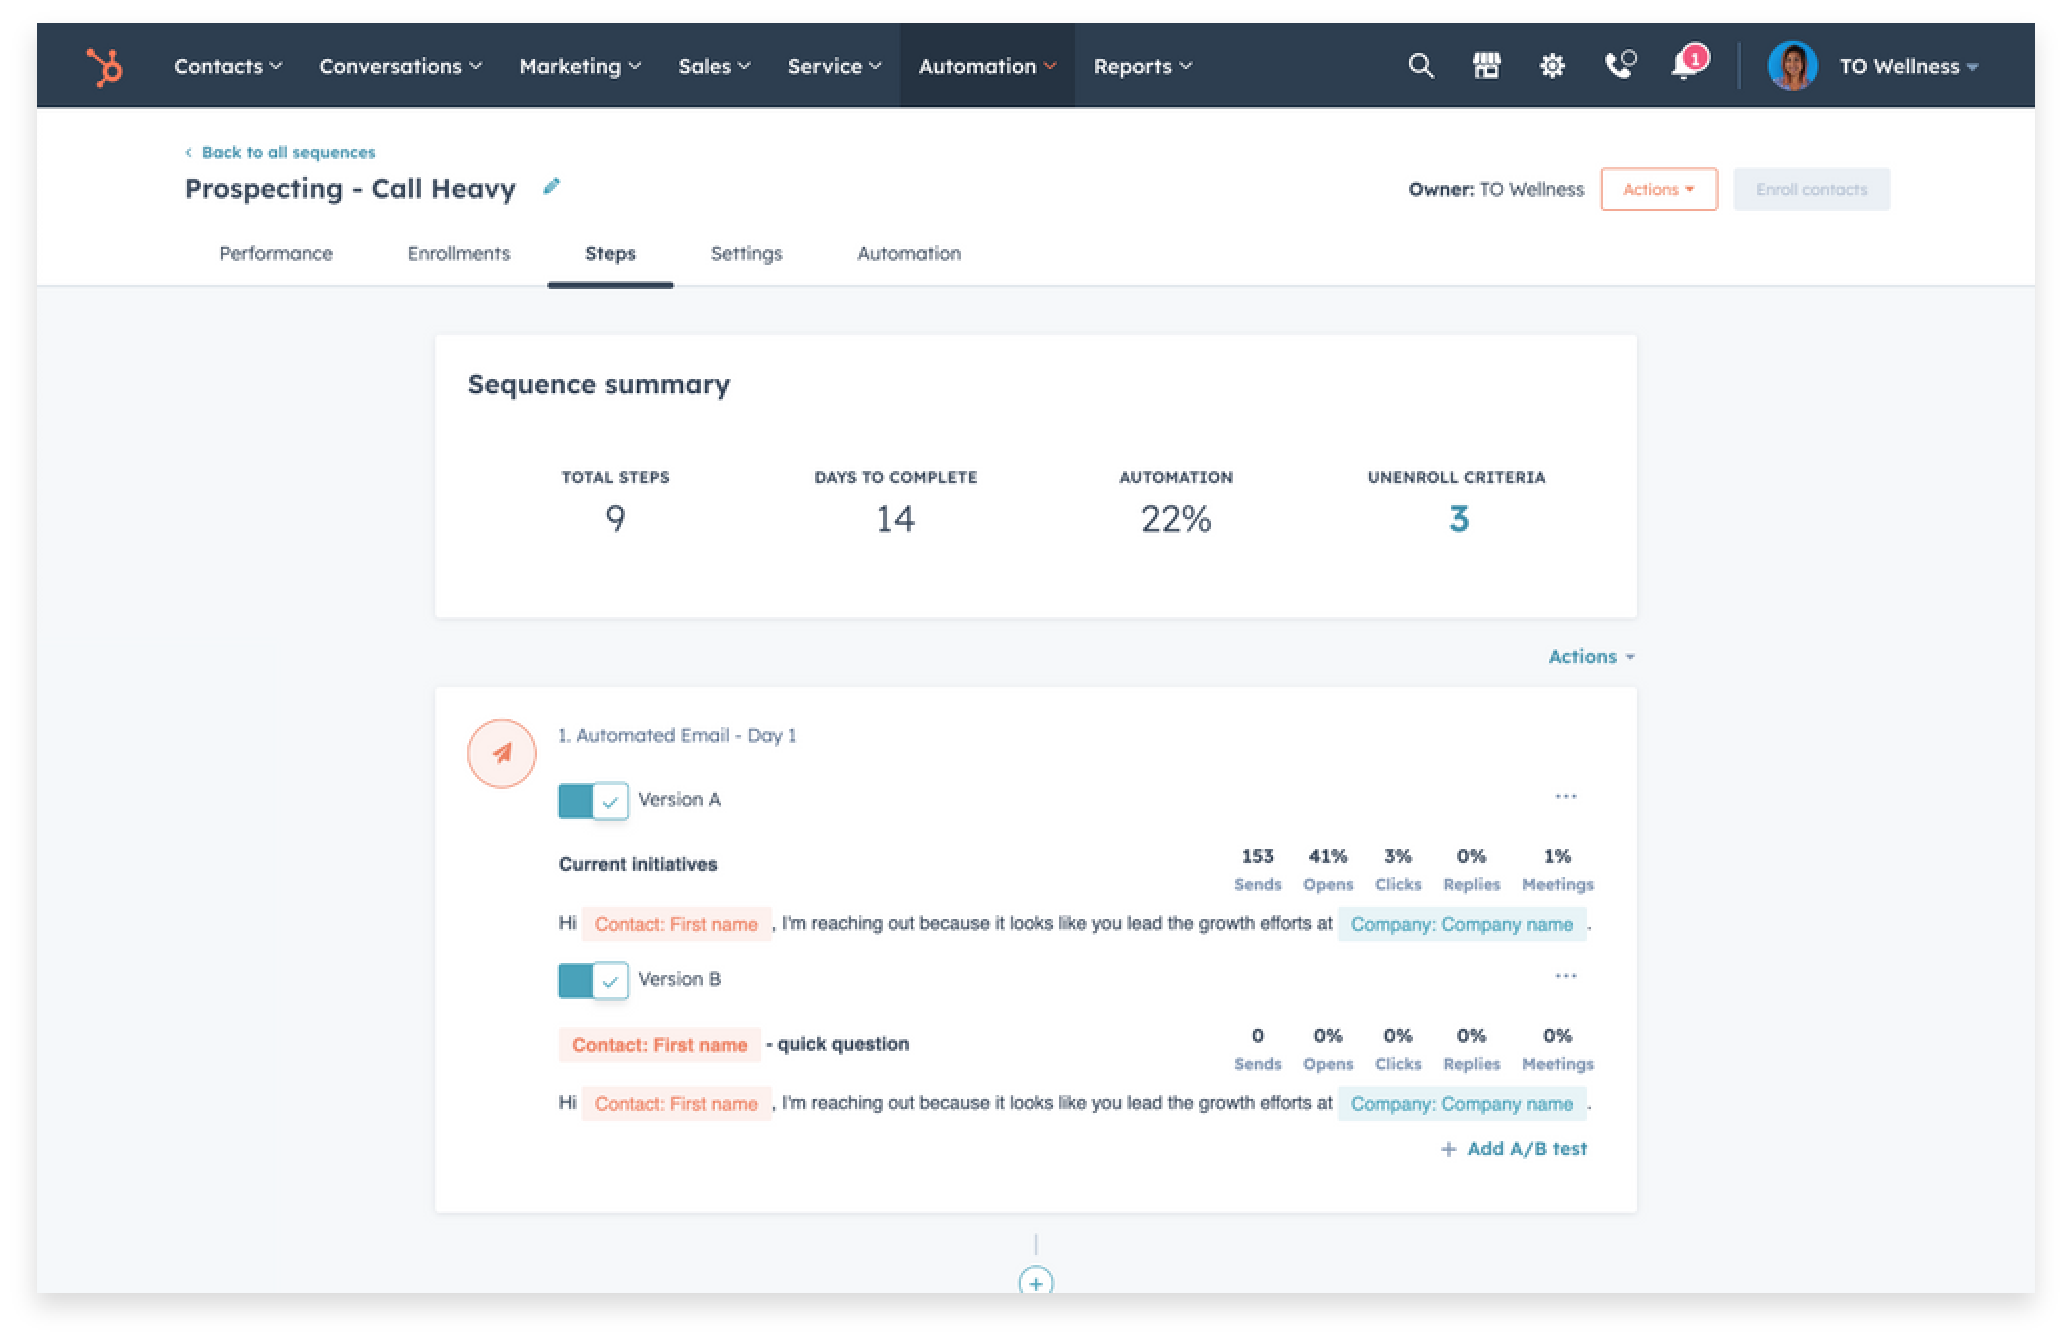Click the Add A/B test link

tap(1515, 1149)
